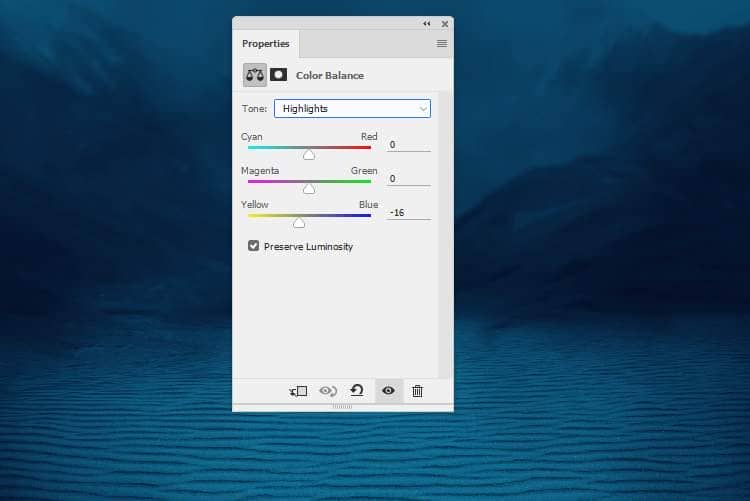Click the Magenta label
The width and height of the screenshot is (750, 501).
click(260, 171)
